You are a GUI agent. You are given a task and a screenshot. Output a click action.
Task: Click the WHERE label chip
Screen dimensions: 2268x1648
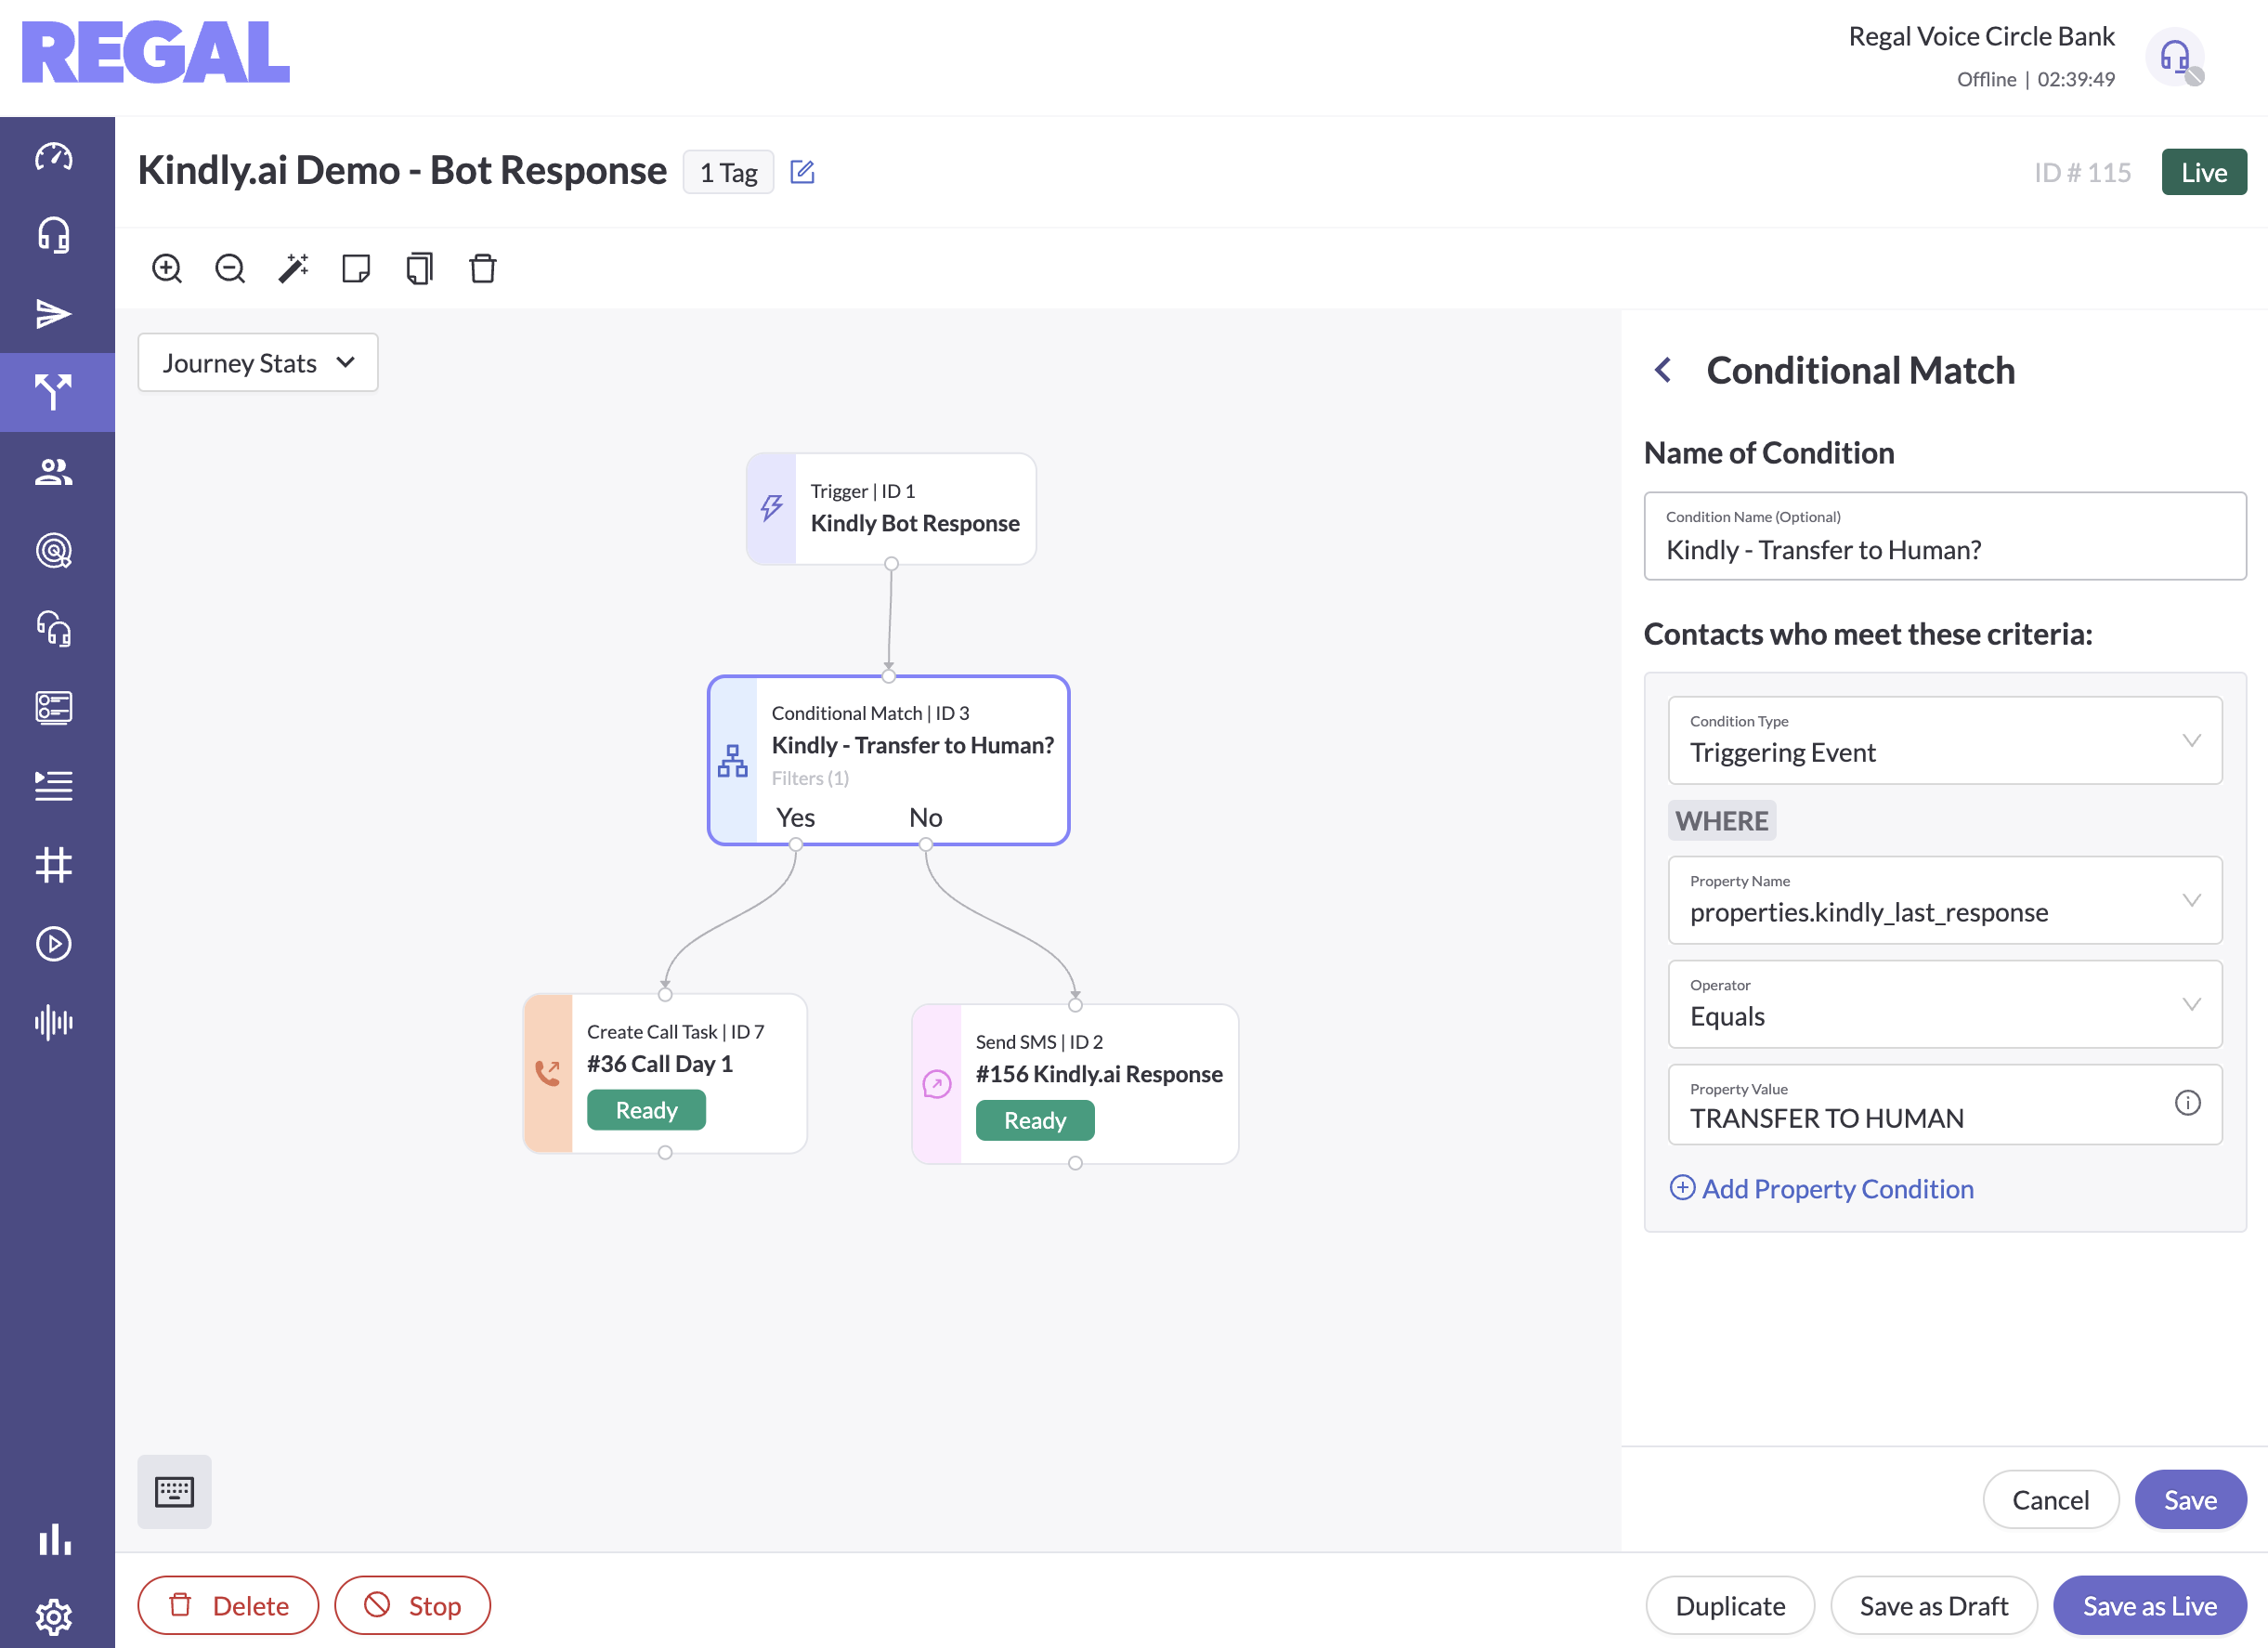[x=1721, y=820]
